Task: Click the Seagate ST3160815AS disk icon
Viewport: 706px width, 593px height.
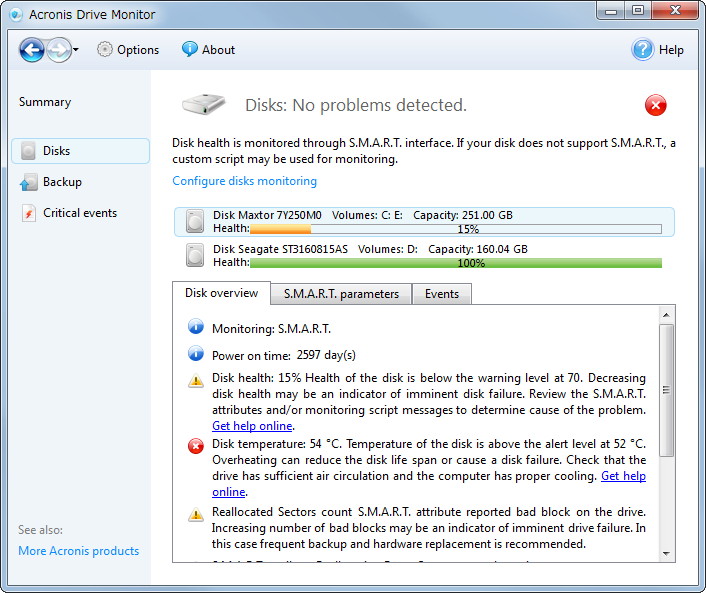Action: pos(195,255)
